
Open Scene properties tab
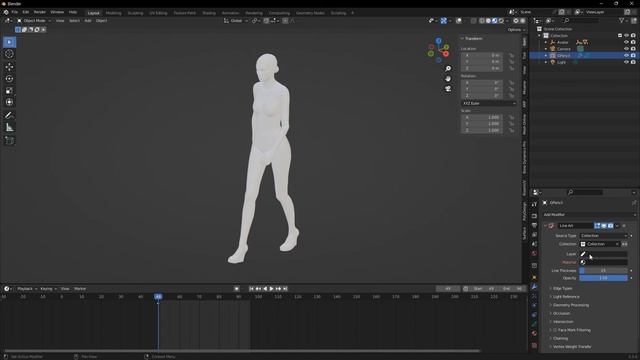tap(534, 244)
